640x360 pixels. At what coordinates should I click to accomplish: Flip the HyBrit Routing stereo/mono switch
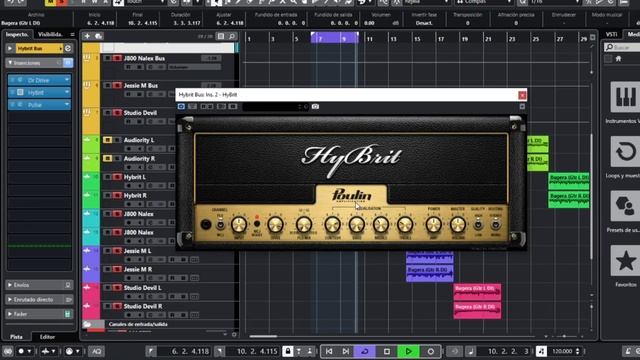496,224
